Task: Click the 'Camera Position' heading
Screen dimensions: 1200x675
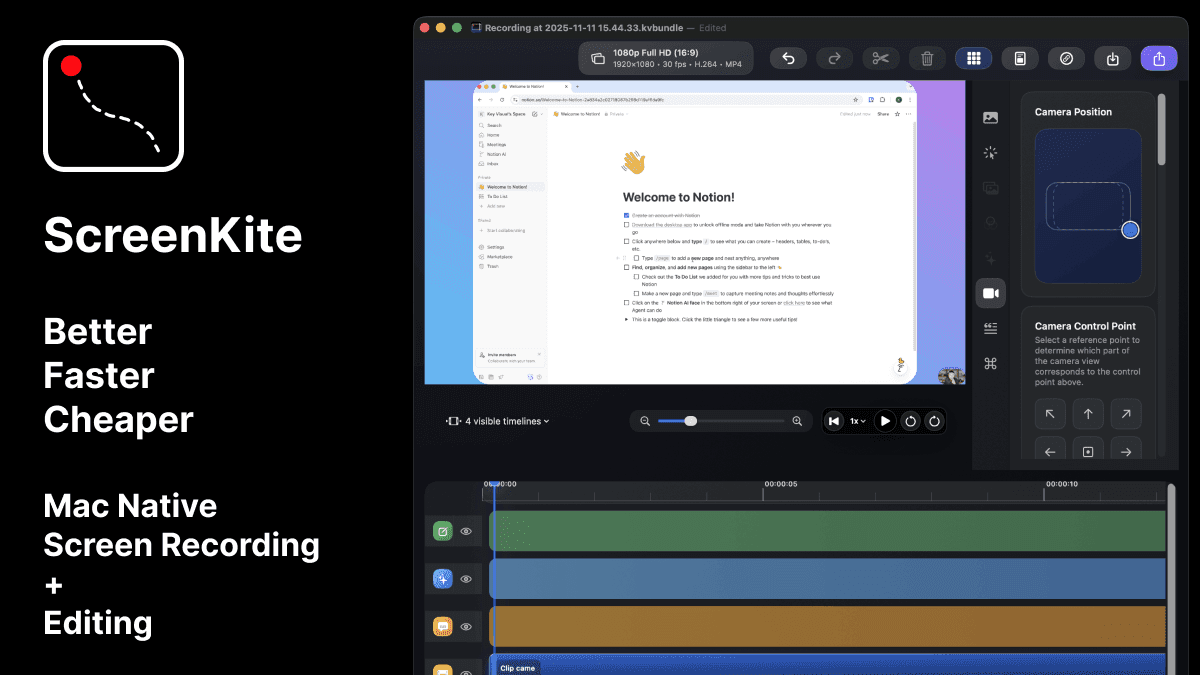Action: tap(1073, 112)
